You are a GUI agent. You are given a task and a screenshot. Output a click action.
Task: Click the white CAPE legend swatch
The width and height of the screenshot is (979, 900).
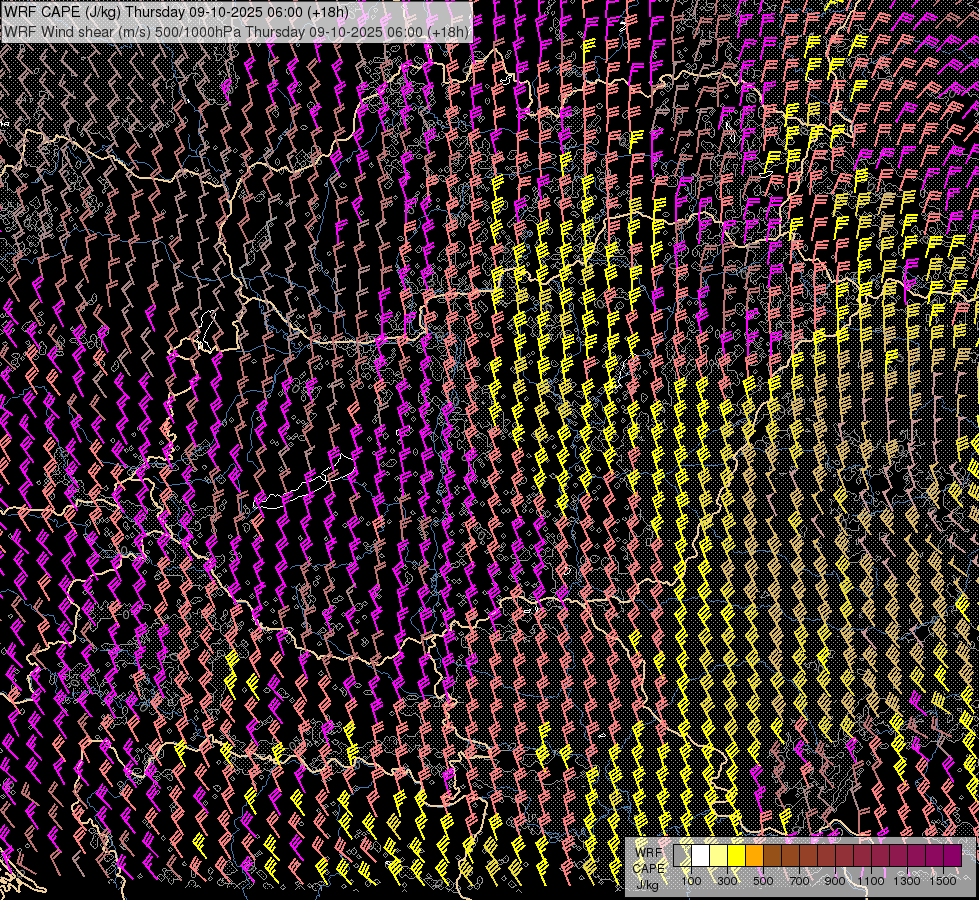[x=701, y=856]
